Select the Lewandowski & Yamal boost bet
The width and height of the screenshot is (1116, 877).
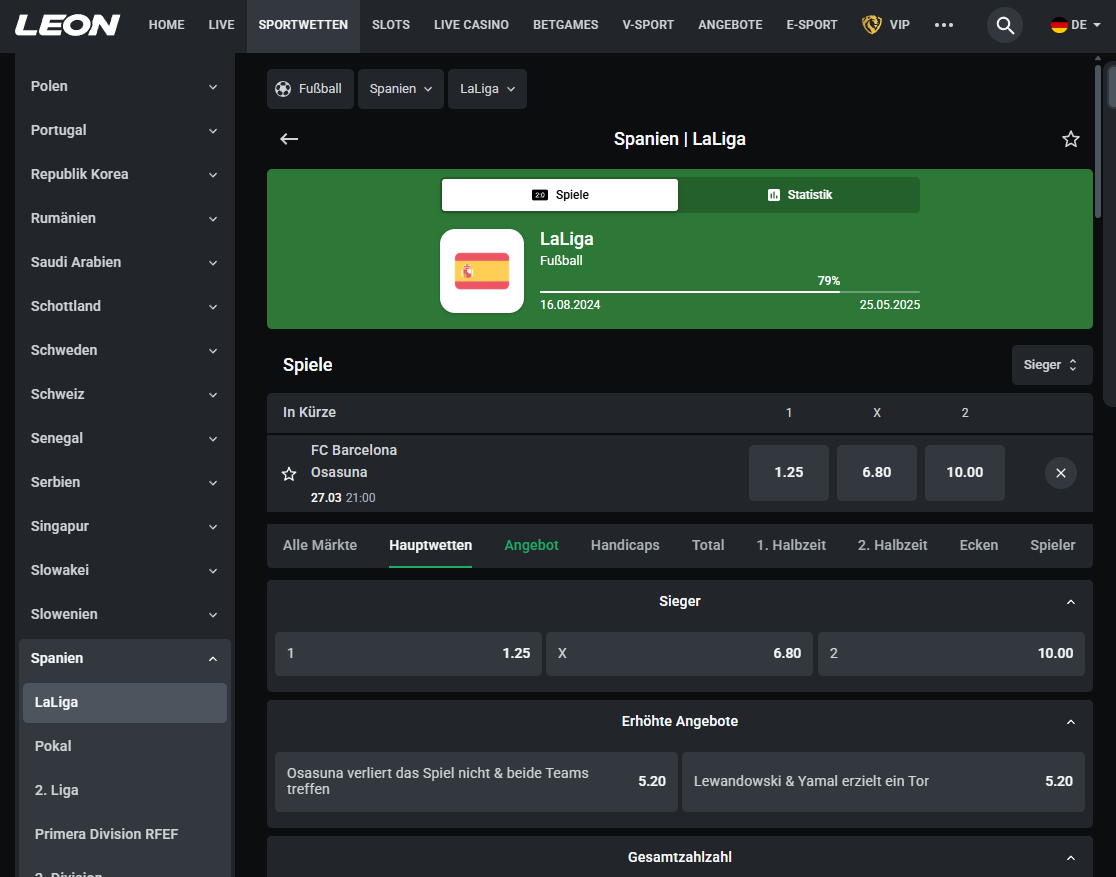pos(884,781)
